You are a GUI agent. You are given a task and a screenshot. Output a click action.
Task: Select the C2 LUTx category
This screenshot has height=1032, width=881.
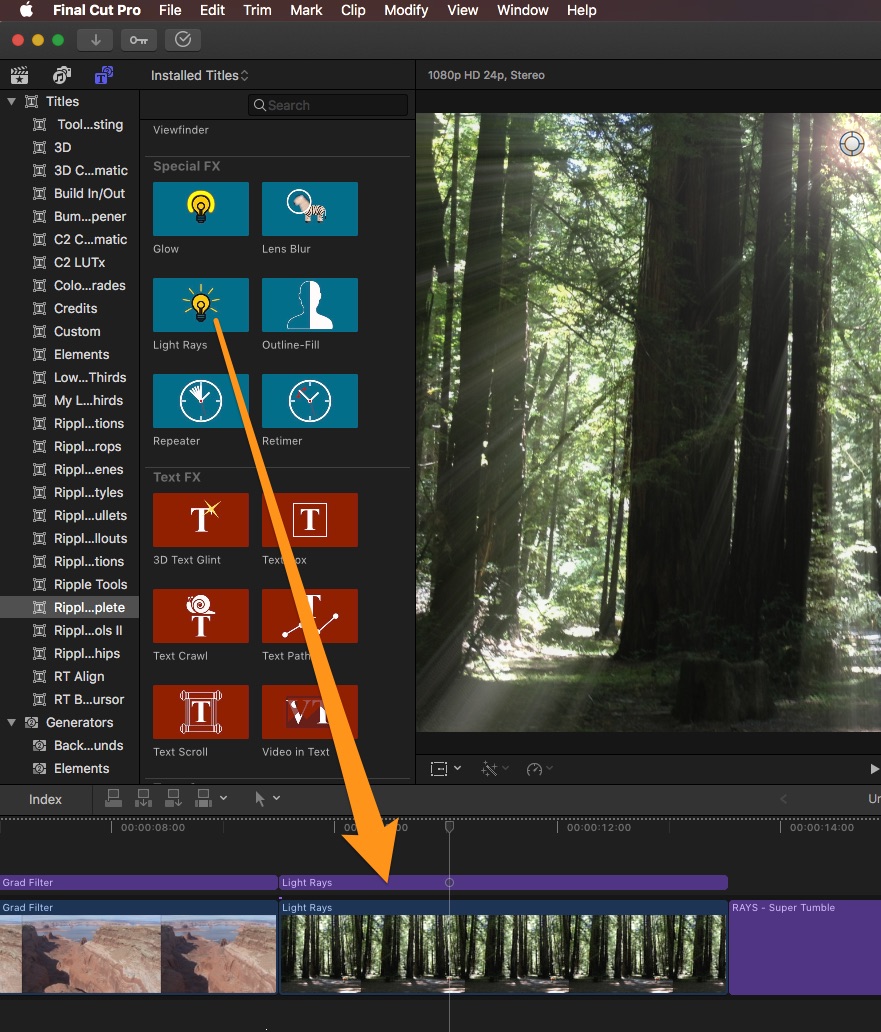(69, 263)
